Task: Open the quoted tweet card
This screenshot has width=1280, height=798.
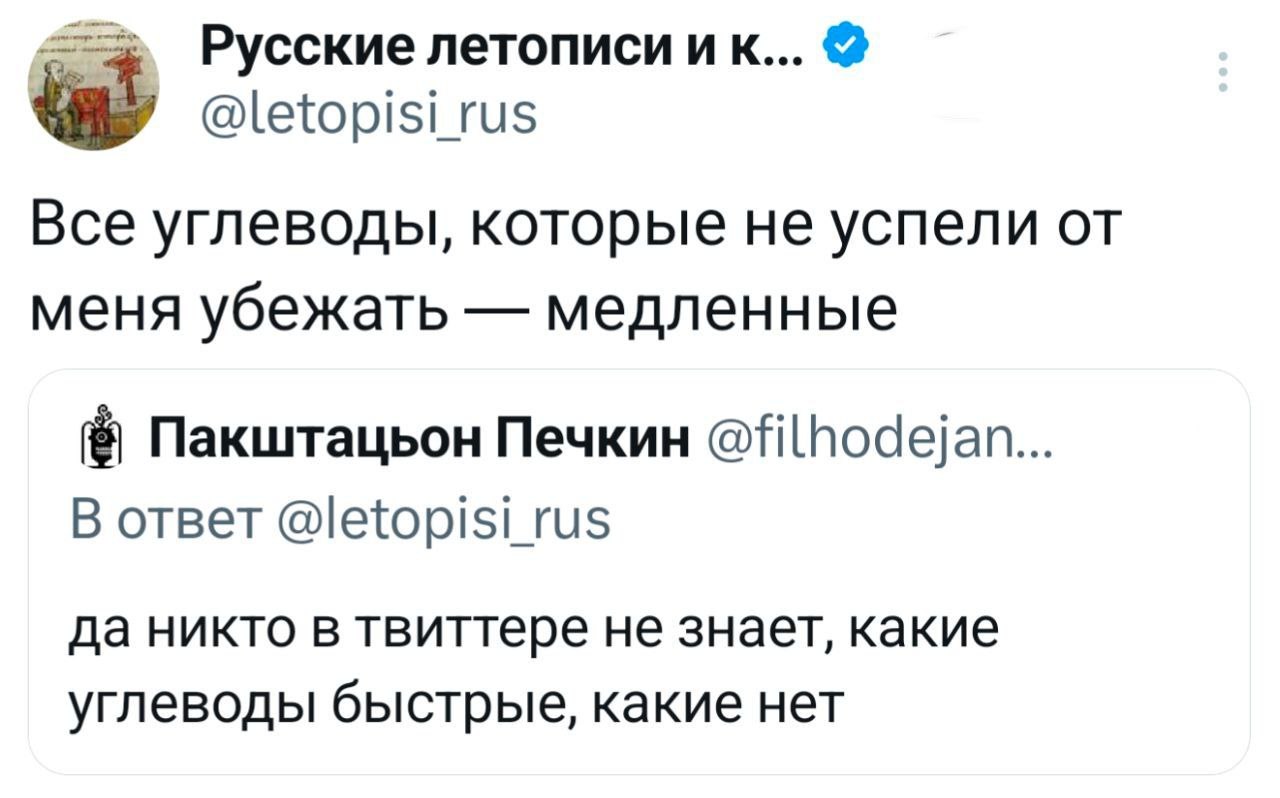Action: (638, 570)
